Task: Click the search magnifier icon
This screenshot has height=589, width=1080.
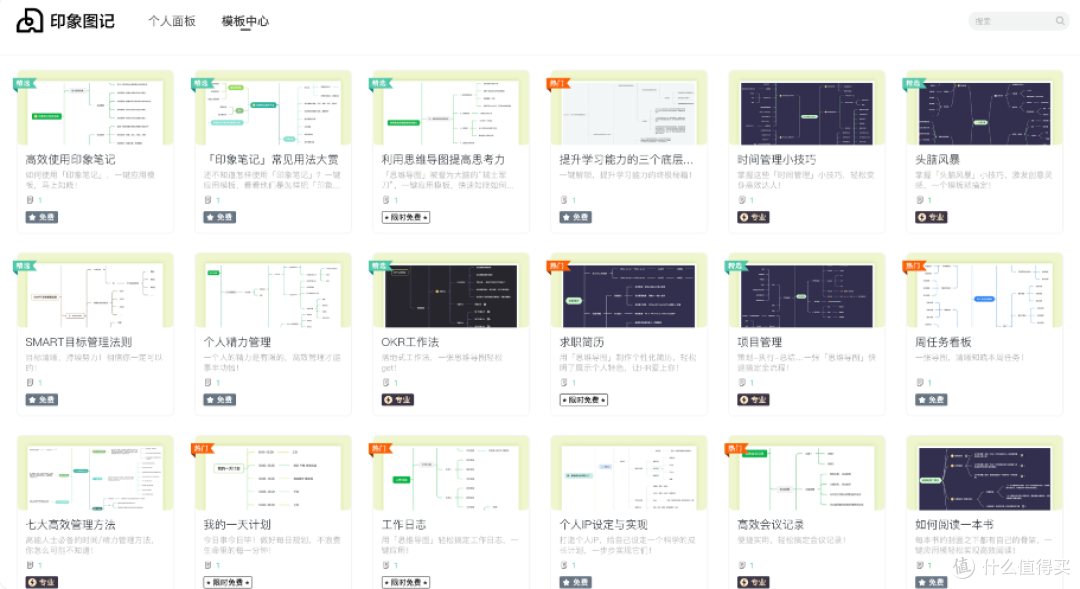Action: [x=1060, y=21]
